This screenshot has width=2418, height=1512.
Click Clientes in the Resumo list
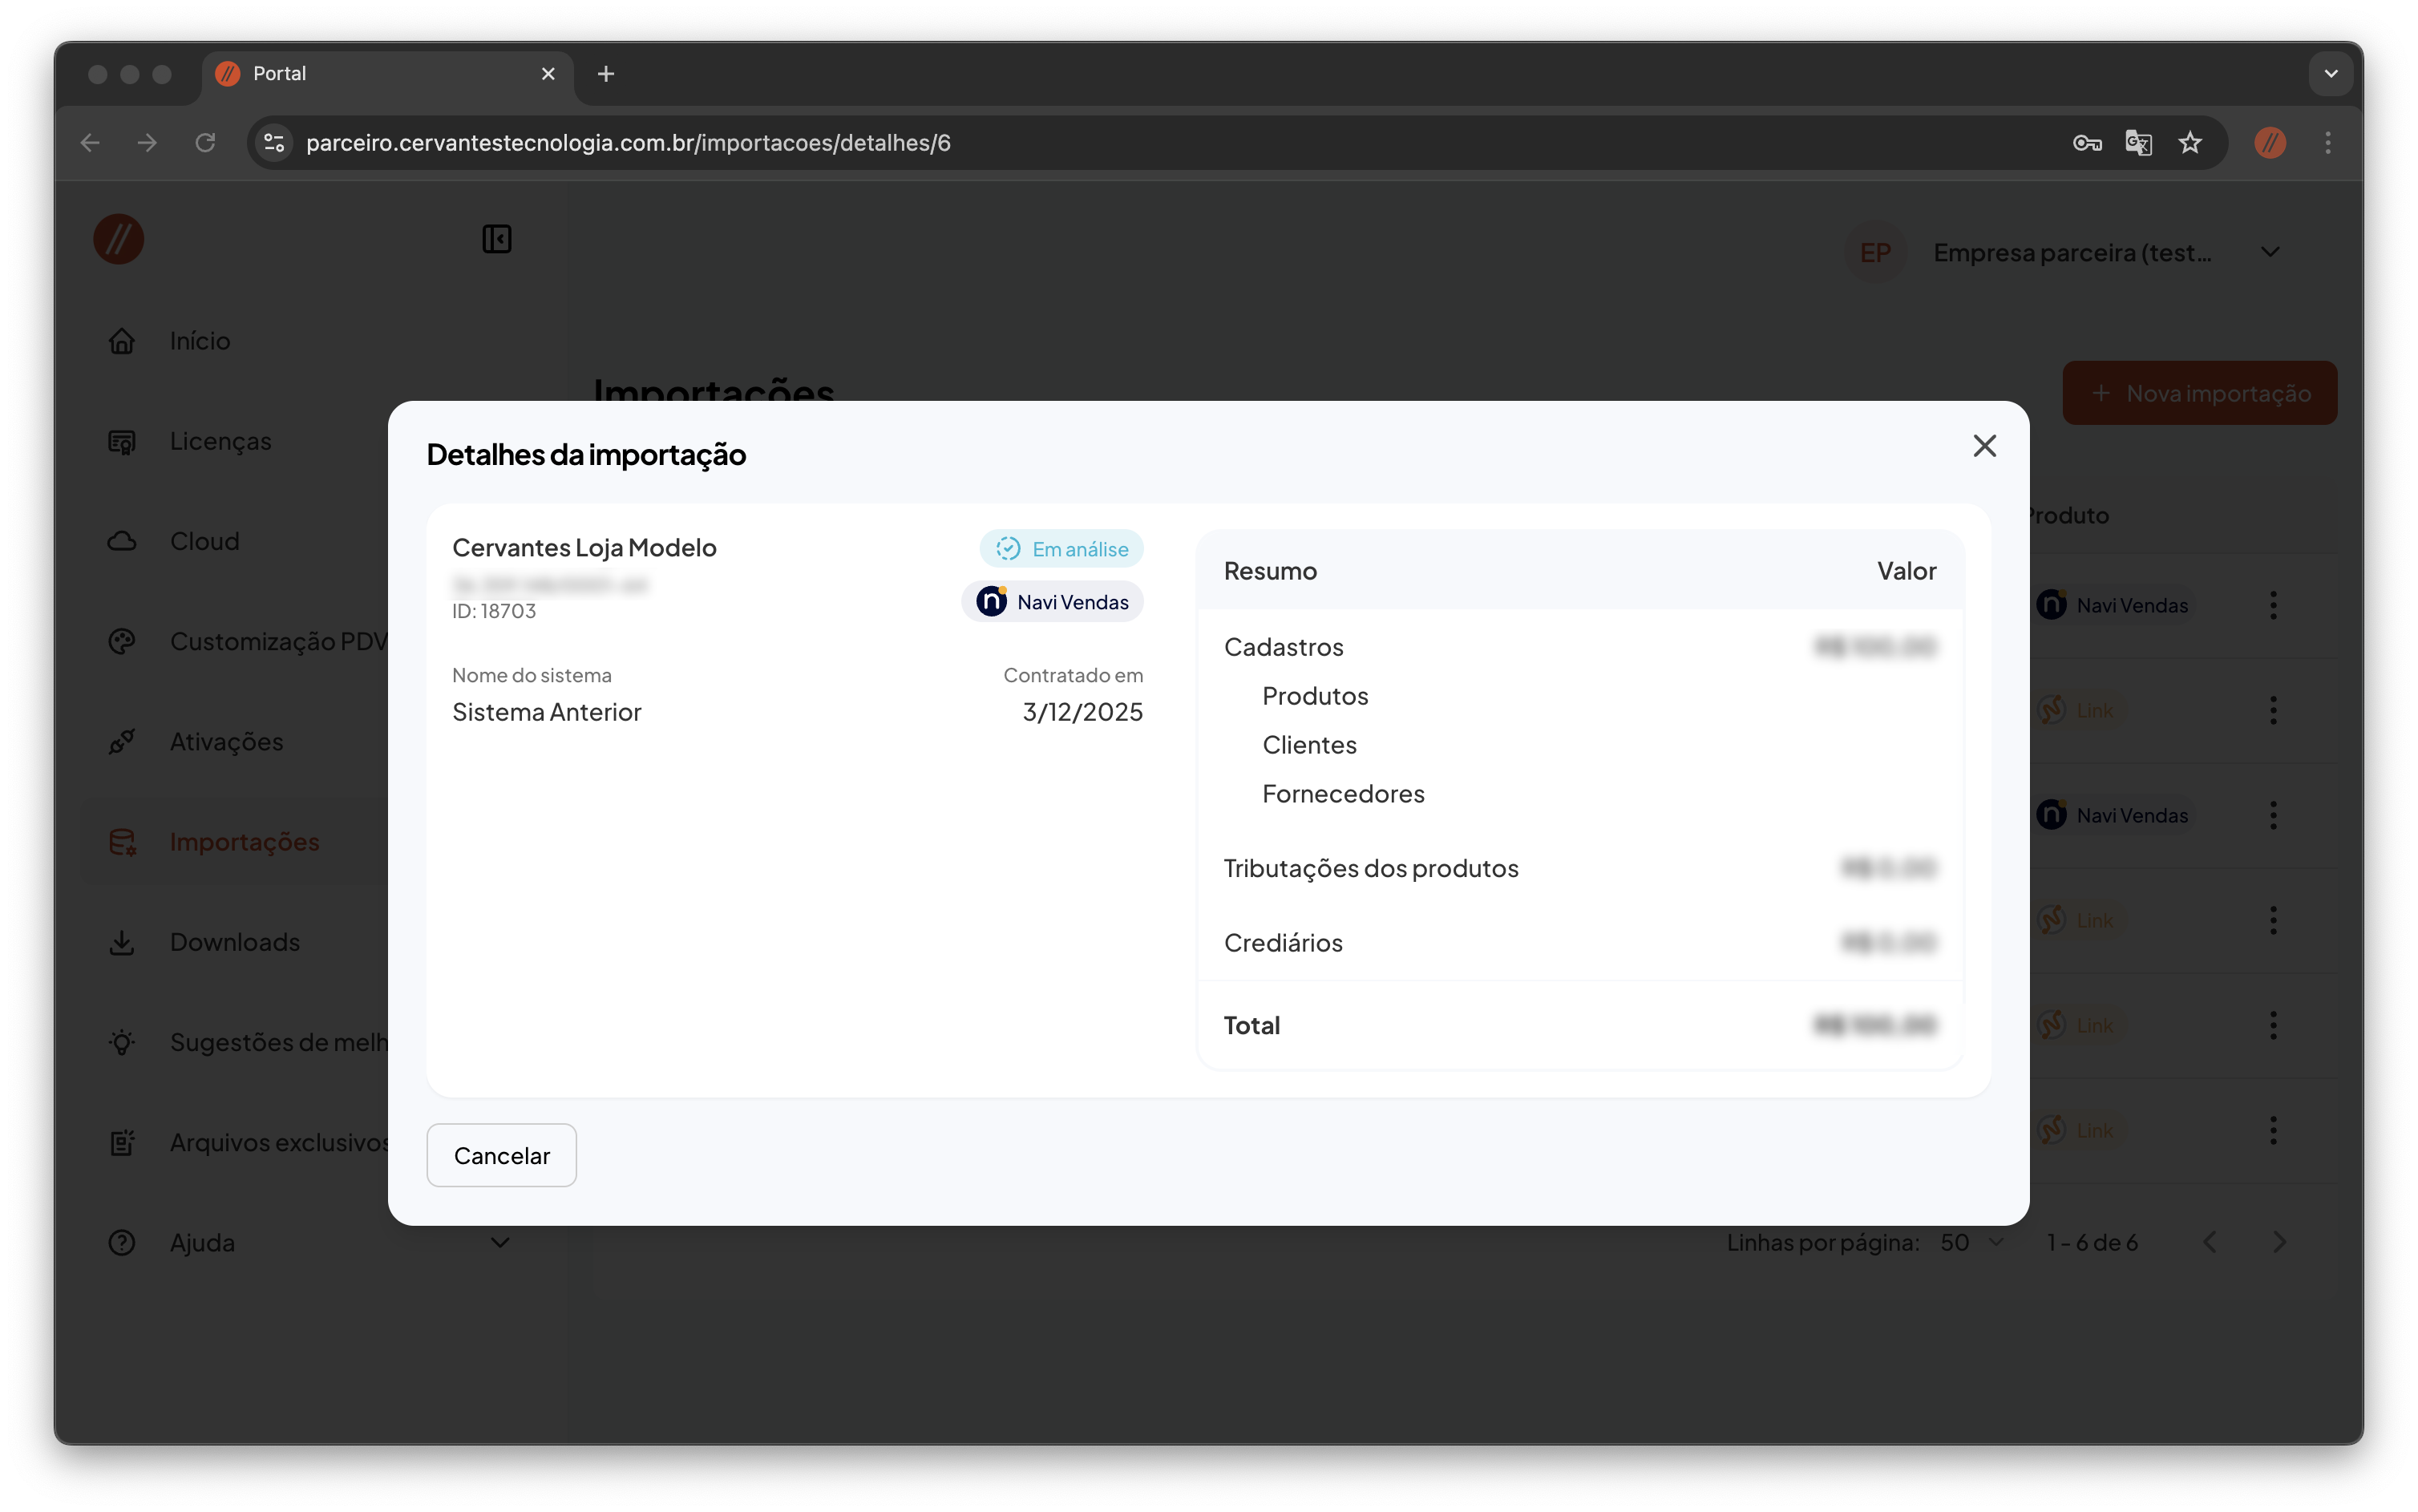pyautogui.click(x=1309, y=745)
